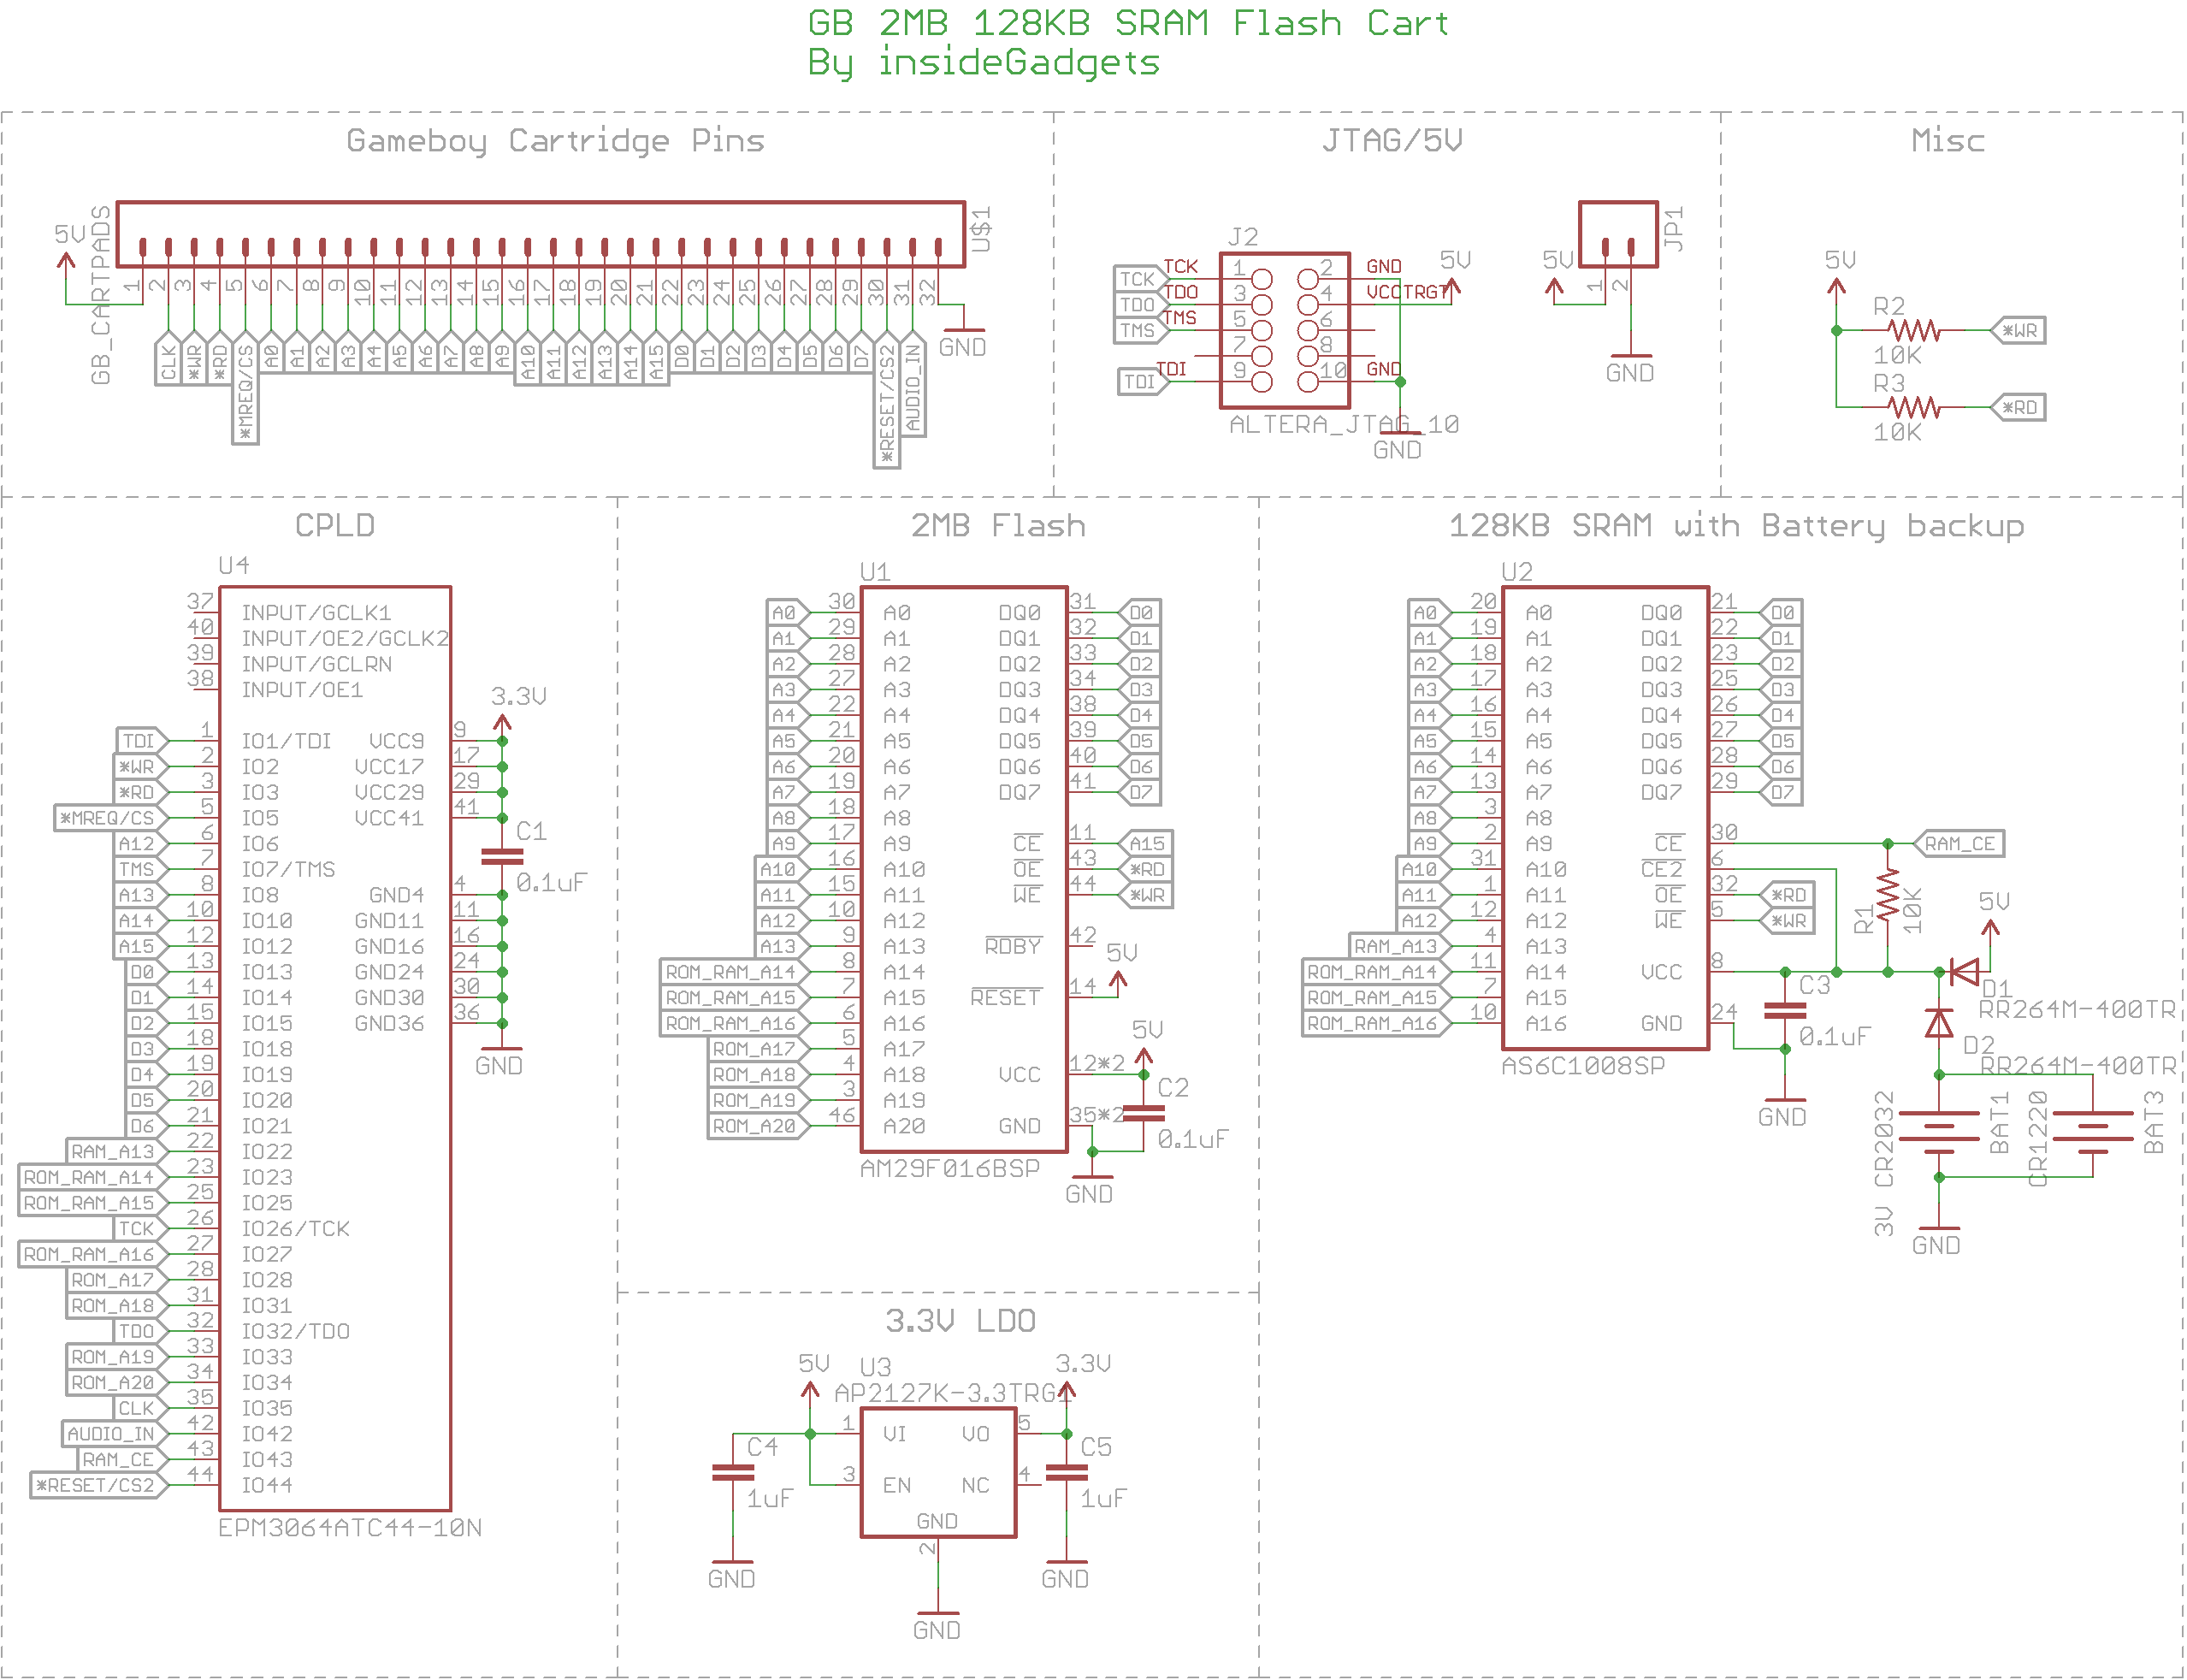The height and width of the screenshot is (1680, 2187).
Task: Click the 'AS6C1008SP' part name
Action: [1583, 1065]
